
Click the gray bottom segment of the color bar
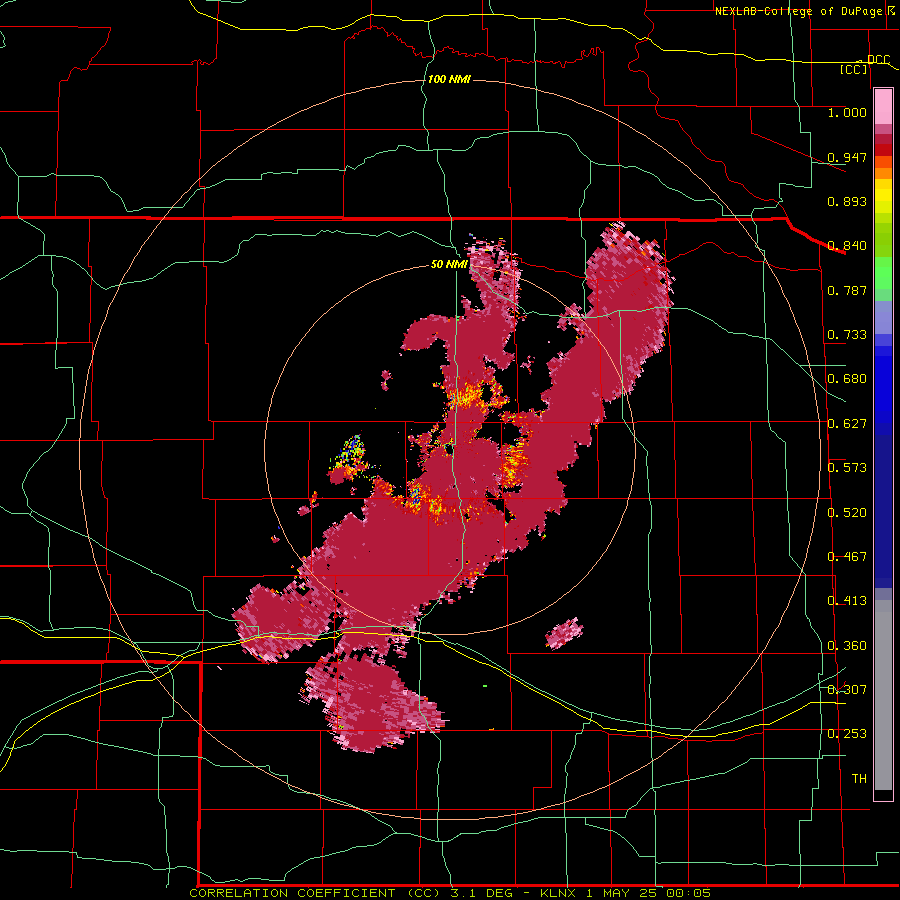click(x=883, y=695)
